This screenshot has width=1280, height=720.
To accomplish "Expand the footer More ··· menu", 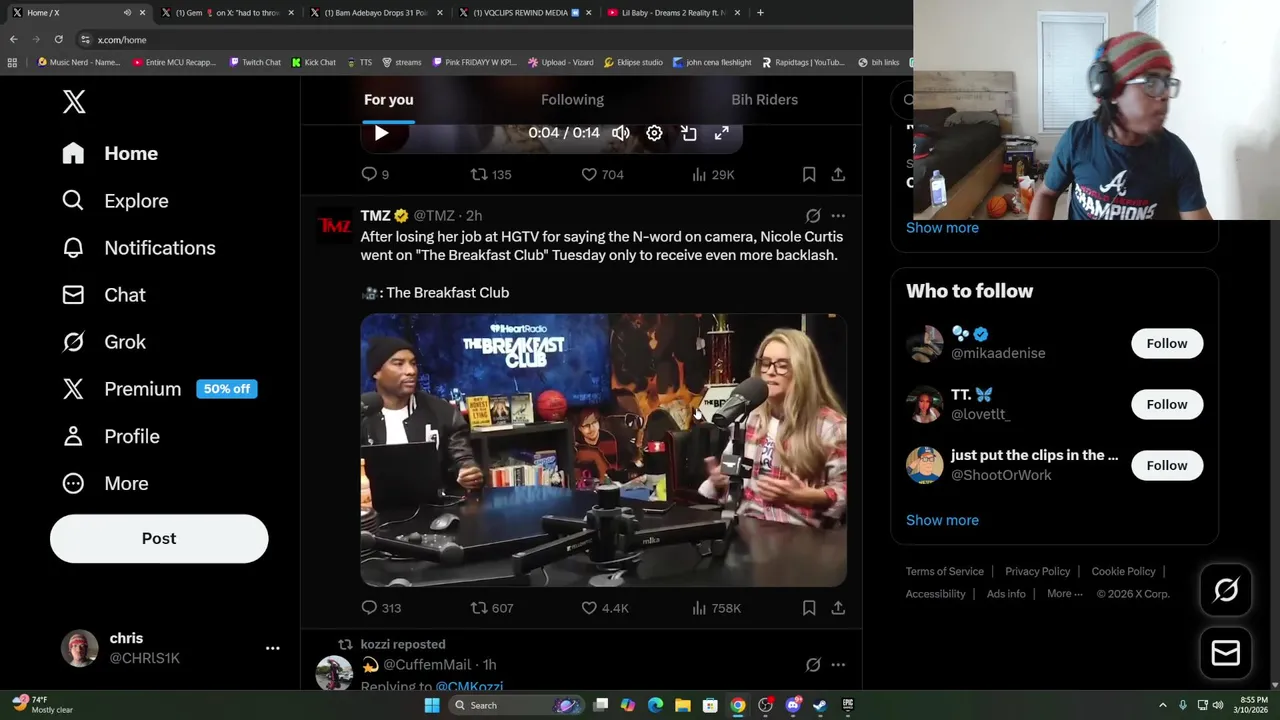I will tap(1064, 593).
